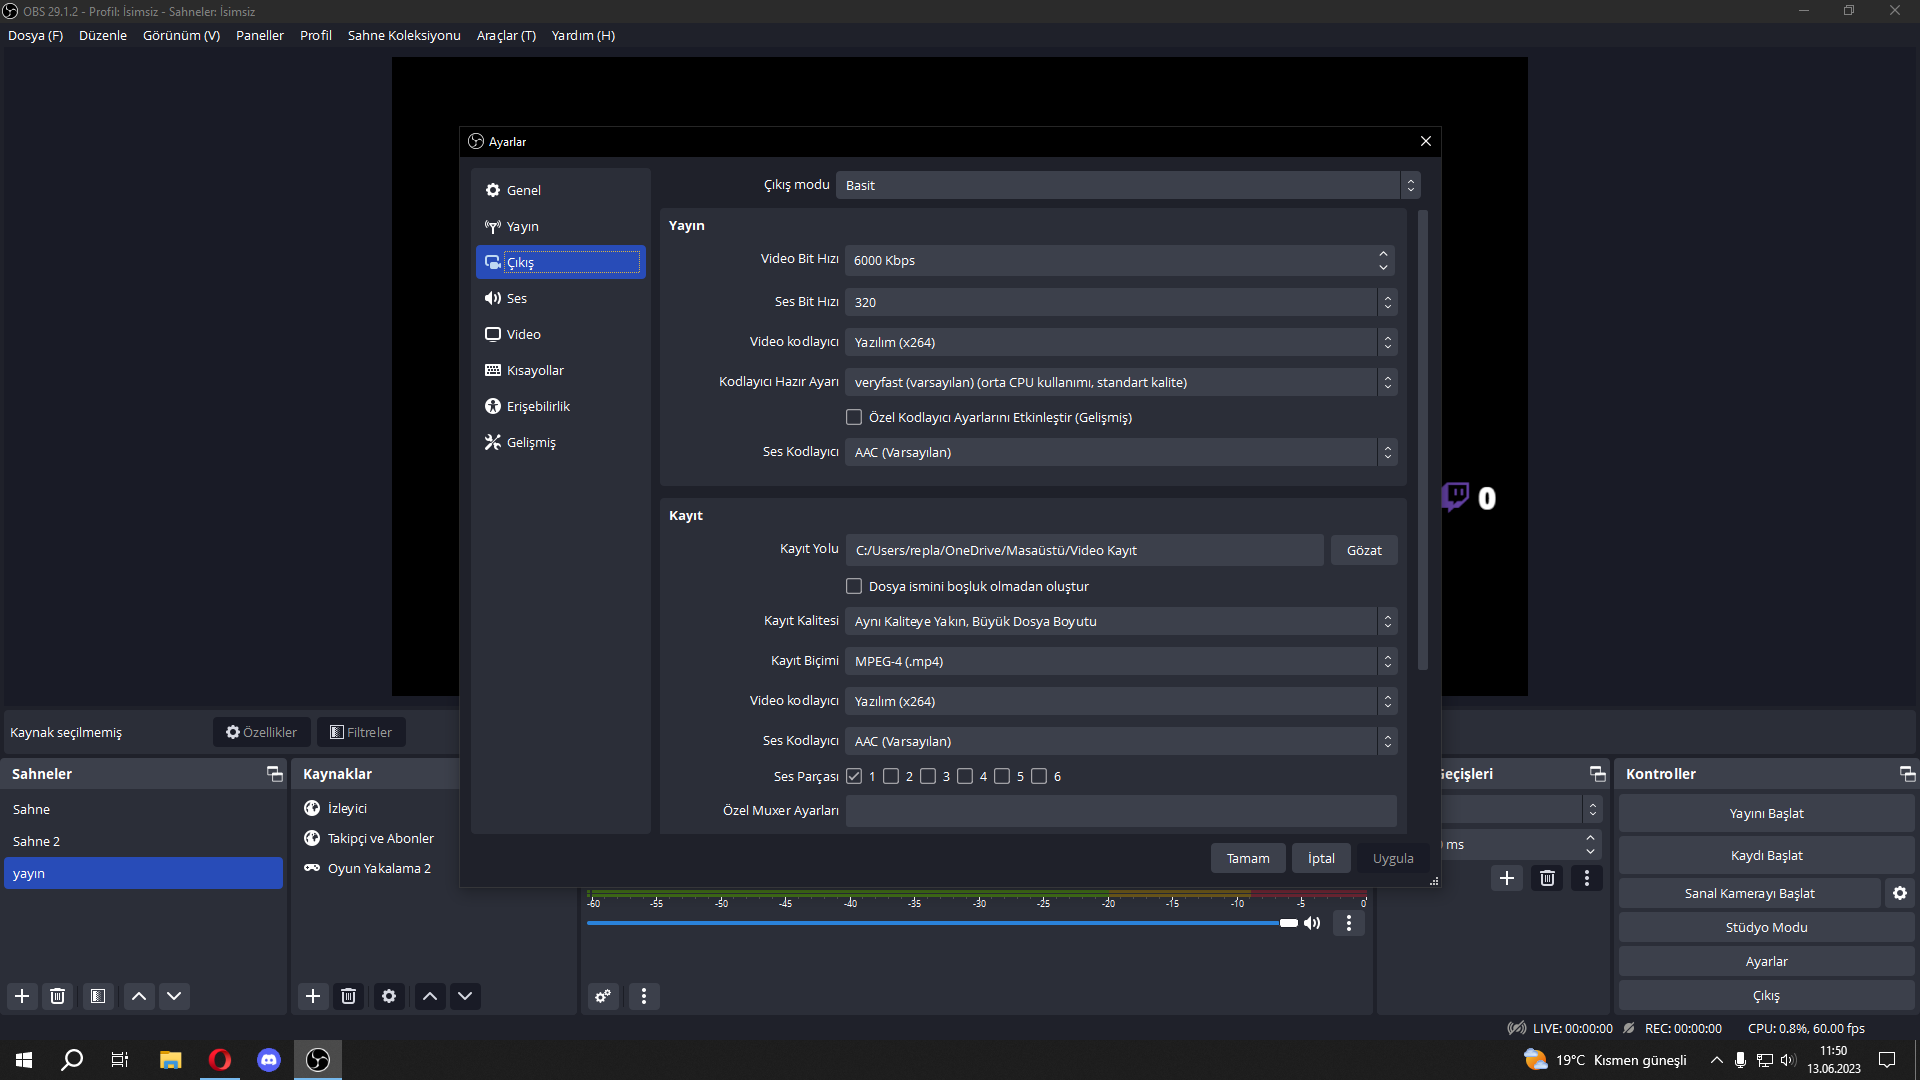Open Çıkış modu dropdown
The image size is (1920, 1080).
[1128, 185]
